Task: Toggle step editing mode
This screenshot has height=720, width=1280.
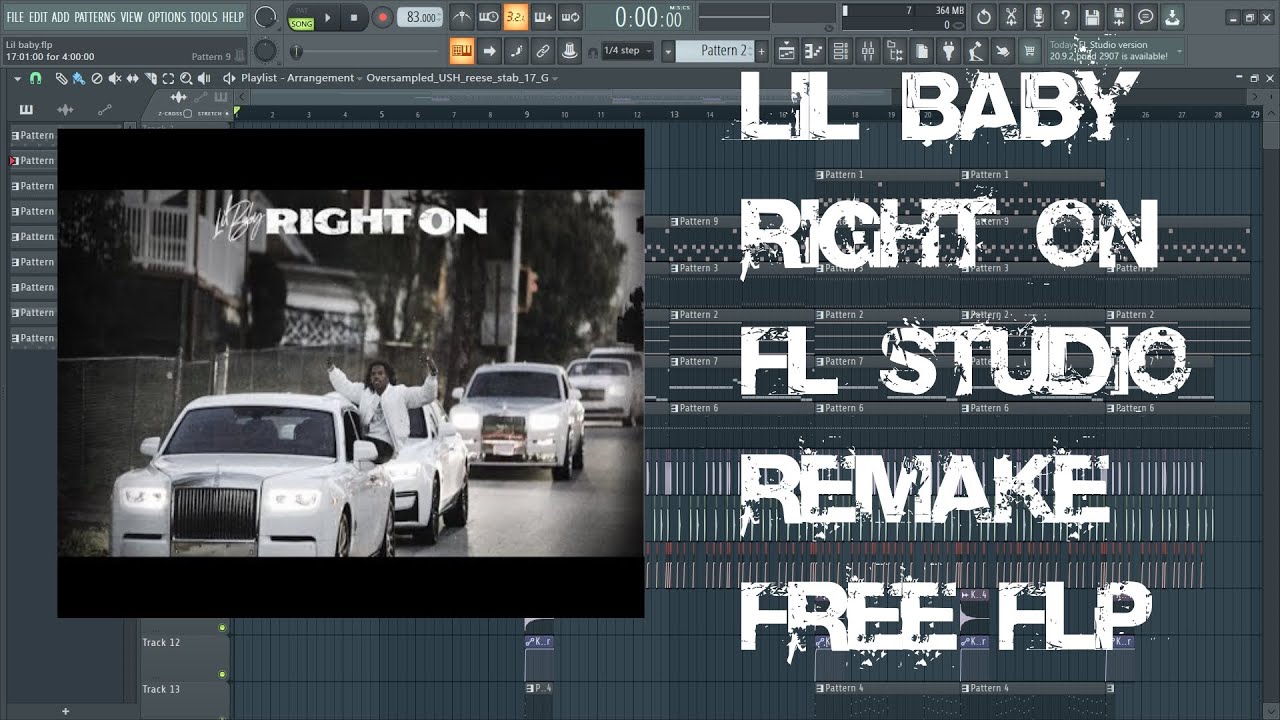Action: 516,50
